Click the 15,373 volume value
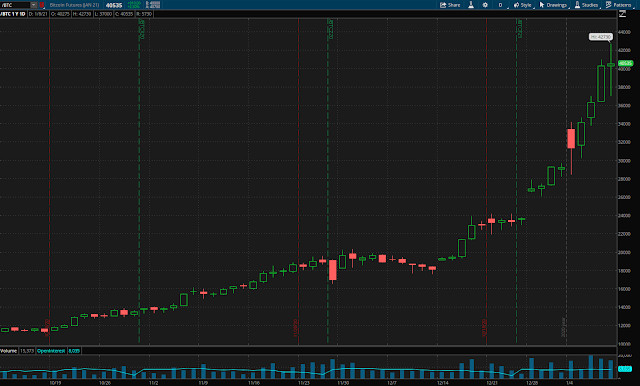Screen dimensions: 640x386 (27, 351)
